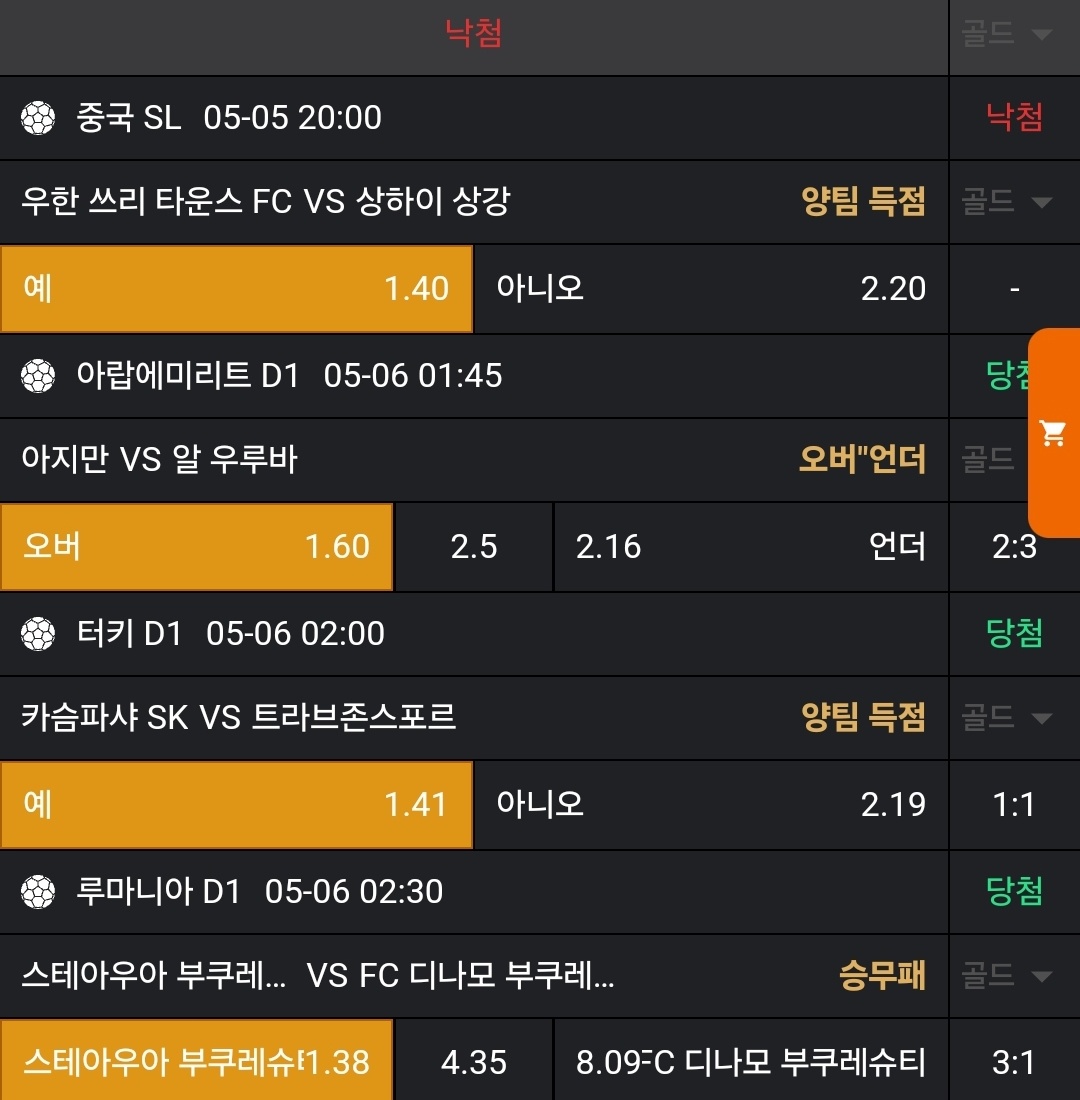Pick 아니오 at 2.19 odds
The width and height of the screenshot is (1080, 1100).
click(x=710, y=805)
